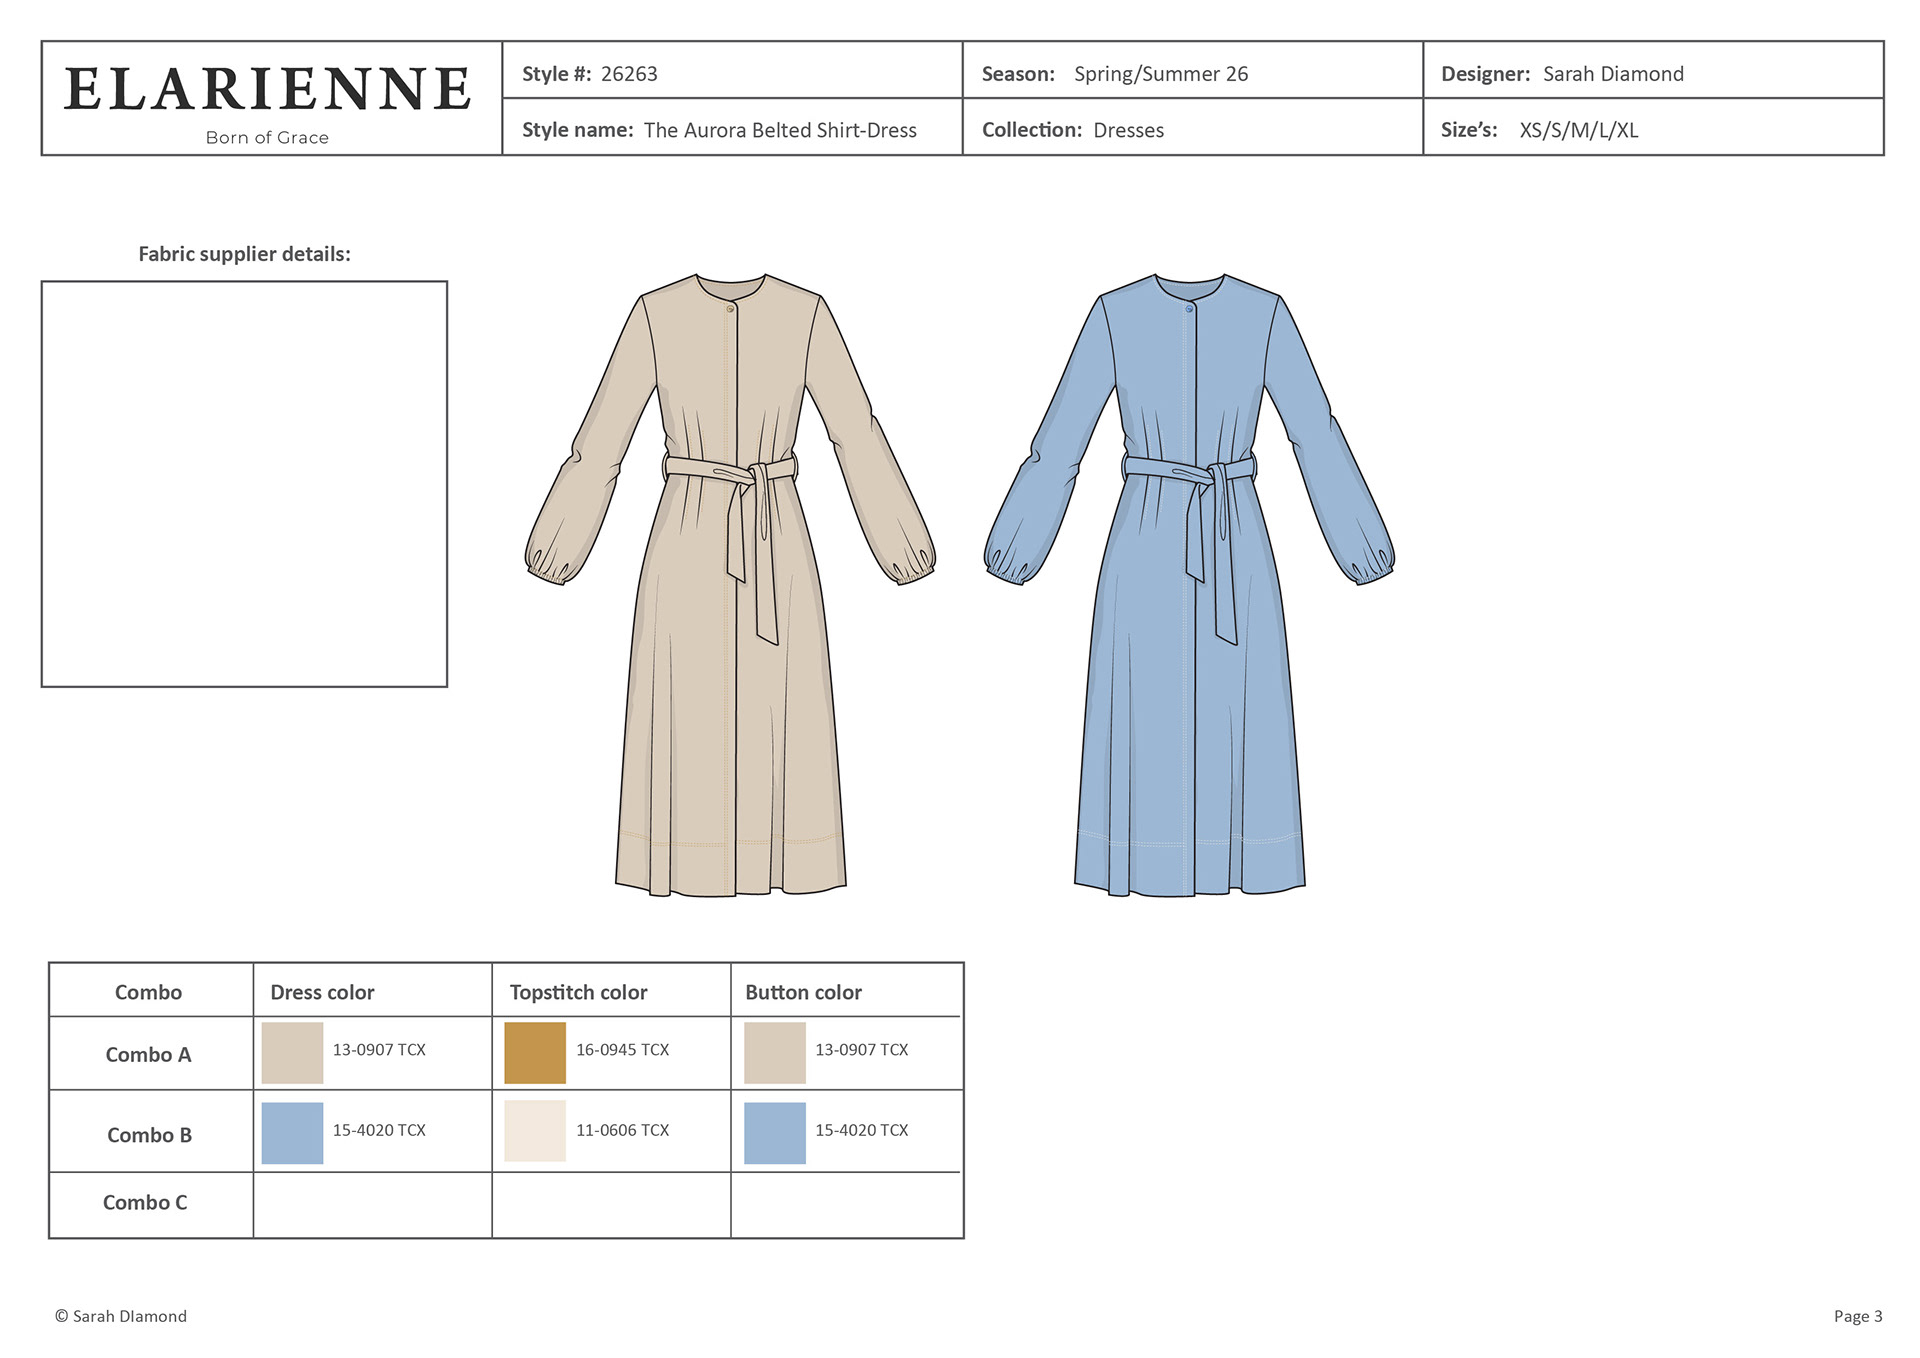Screen dimensions: 1920x1358
Task: Click the ELARIENNE brand logo
Action: pyautogui.click(x=268, y=90)
